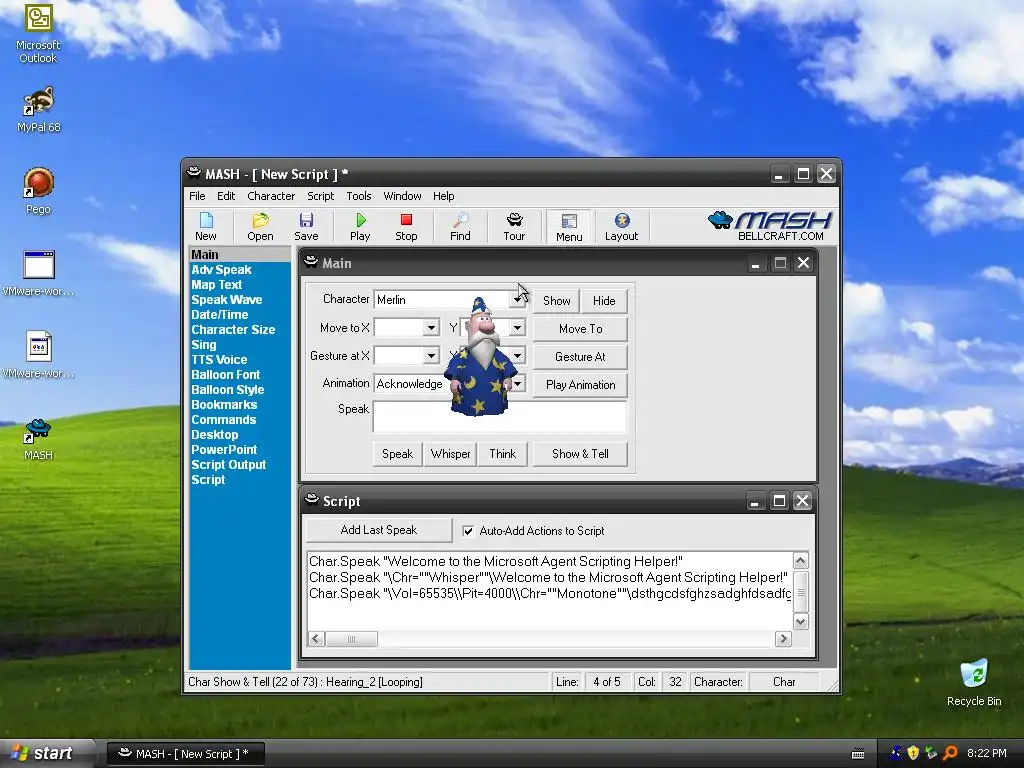Viewport: 1024px width, 768px height.
Task: Open the Edit menu
Action: pyautogui.click(x=226, y=196)
